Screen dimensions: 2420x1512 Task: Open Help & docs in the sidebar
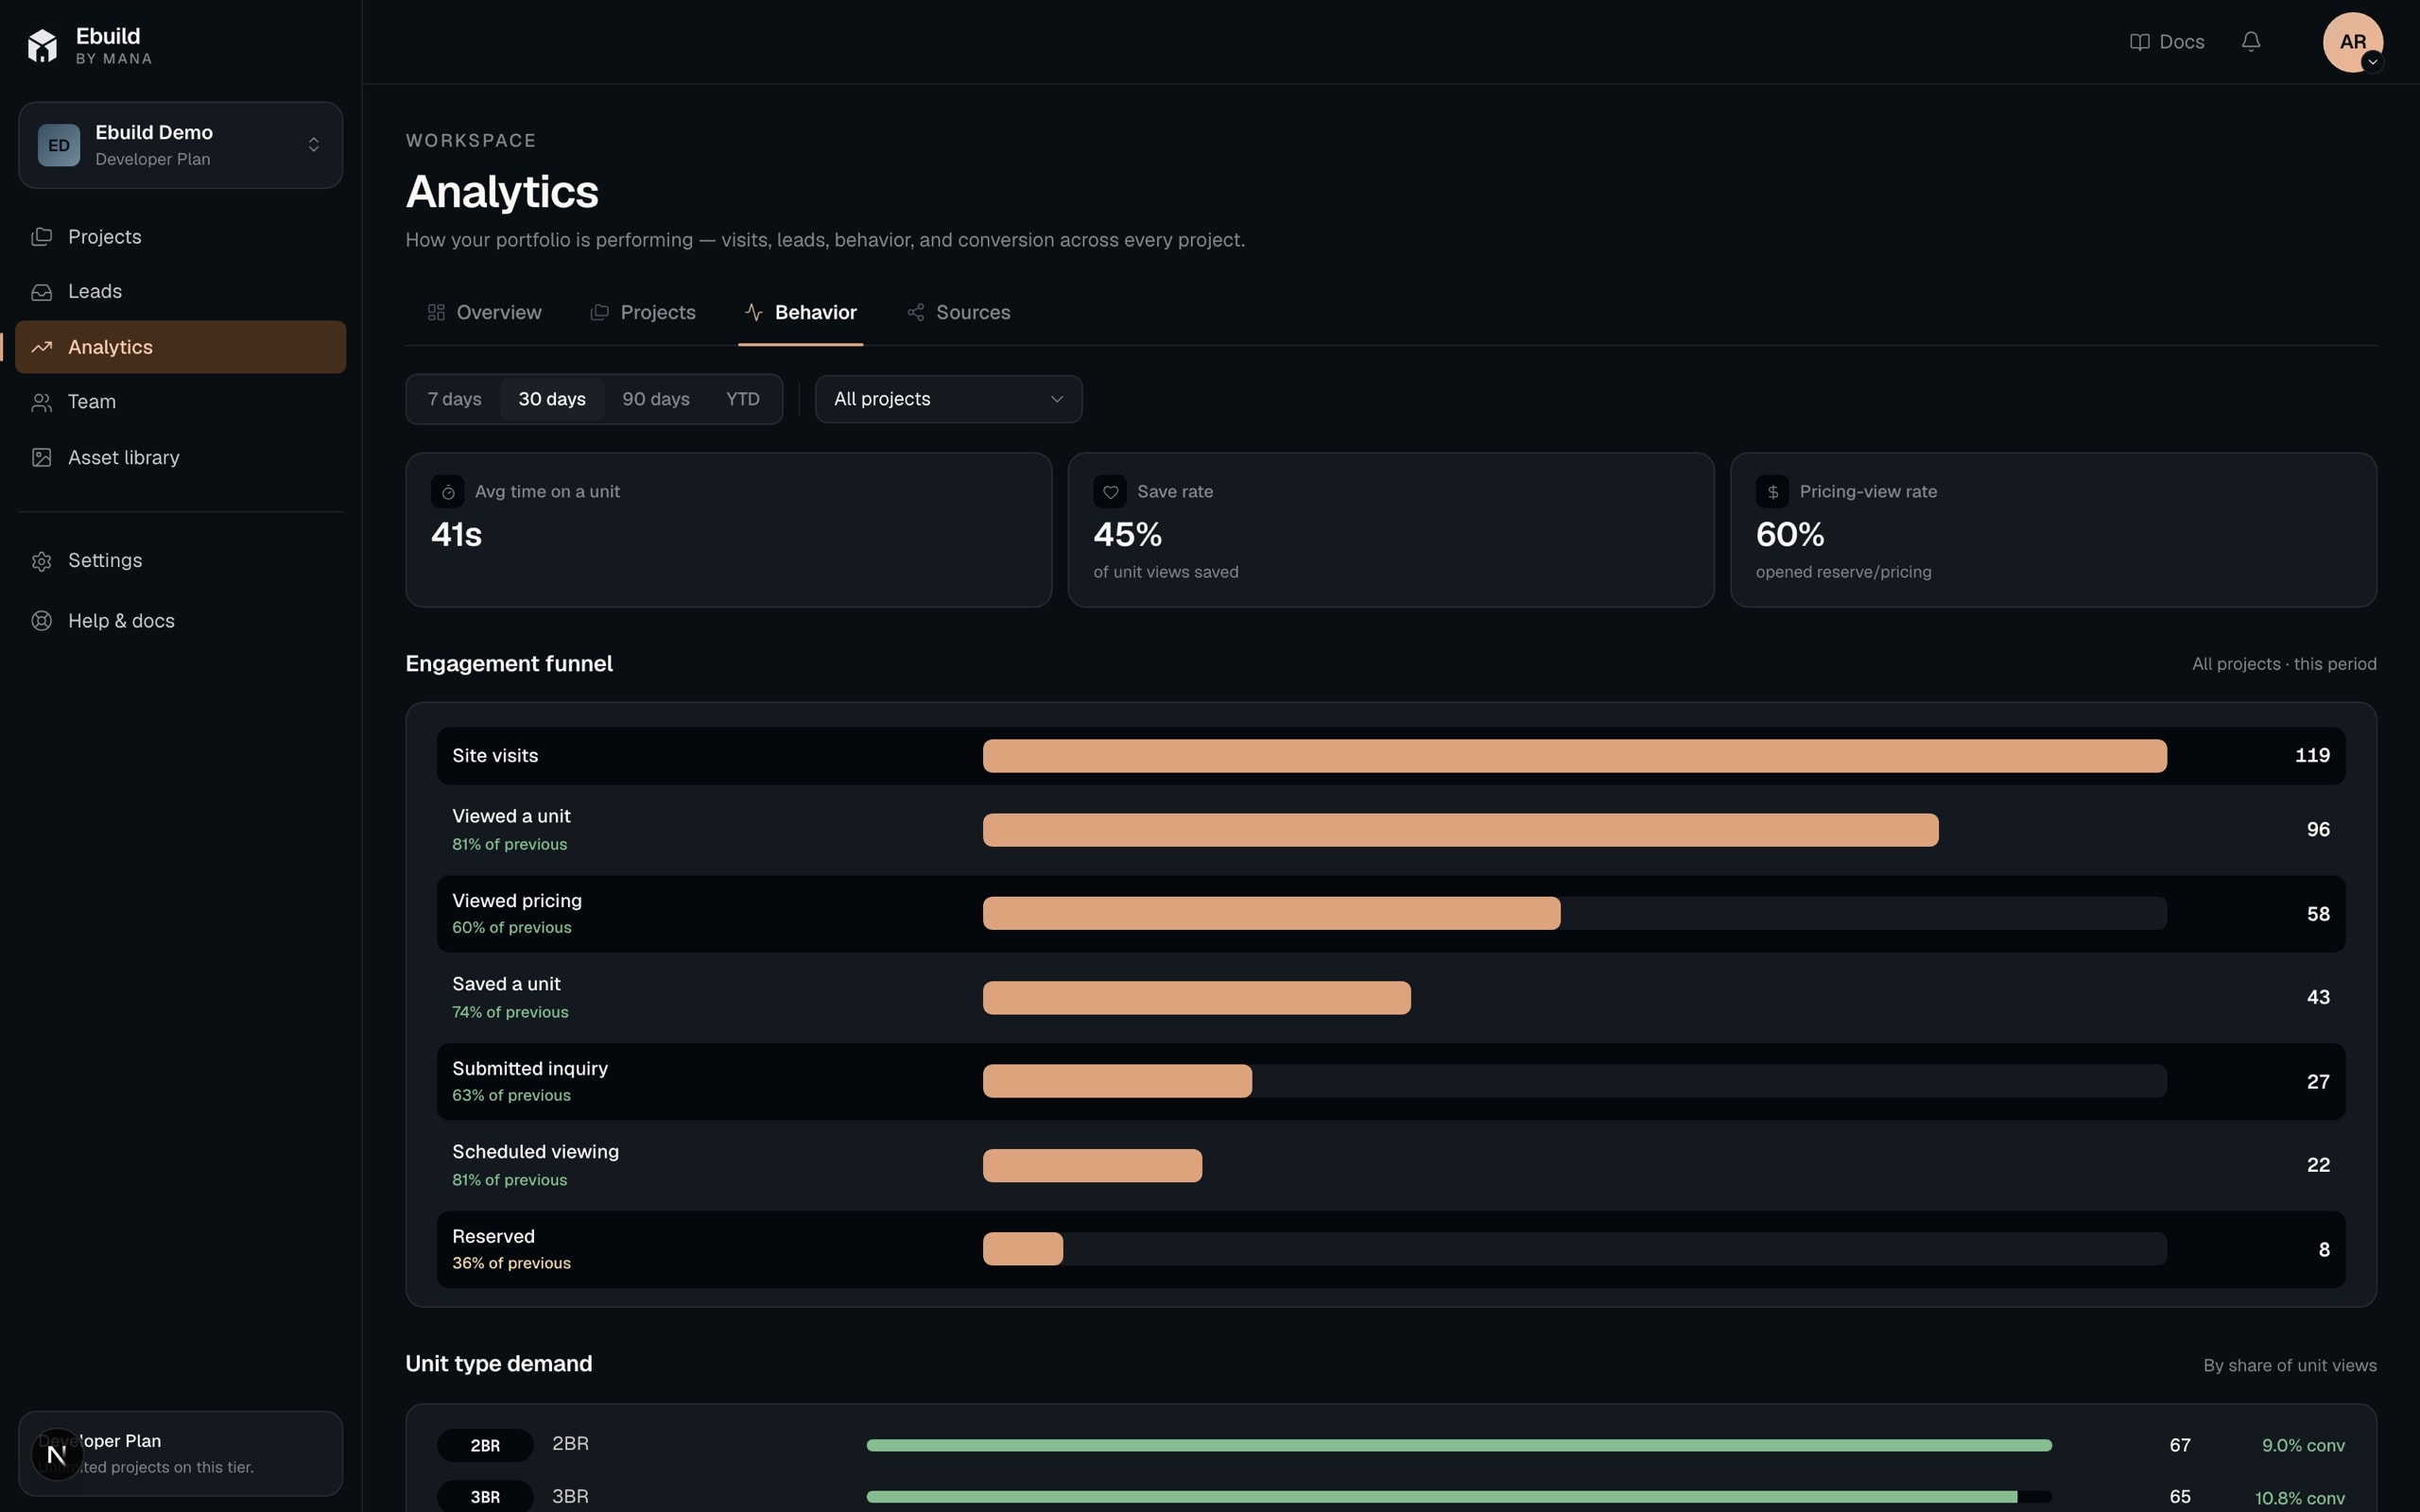181,621
